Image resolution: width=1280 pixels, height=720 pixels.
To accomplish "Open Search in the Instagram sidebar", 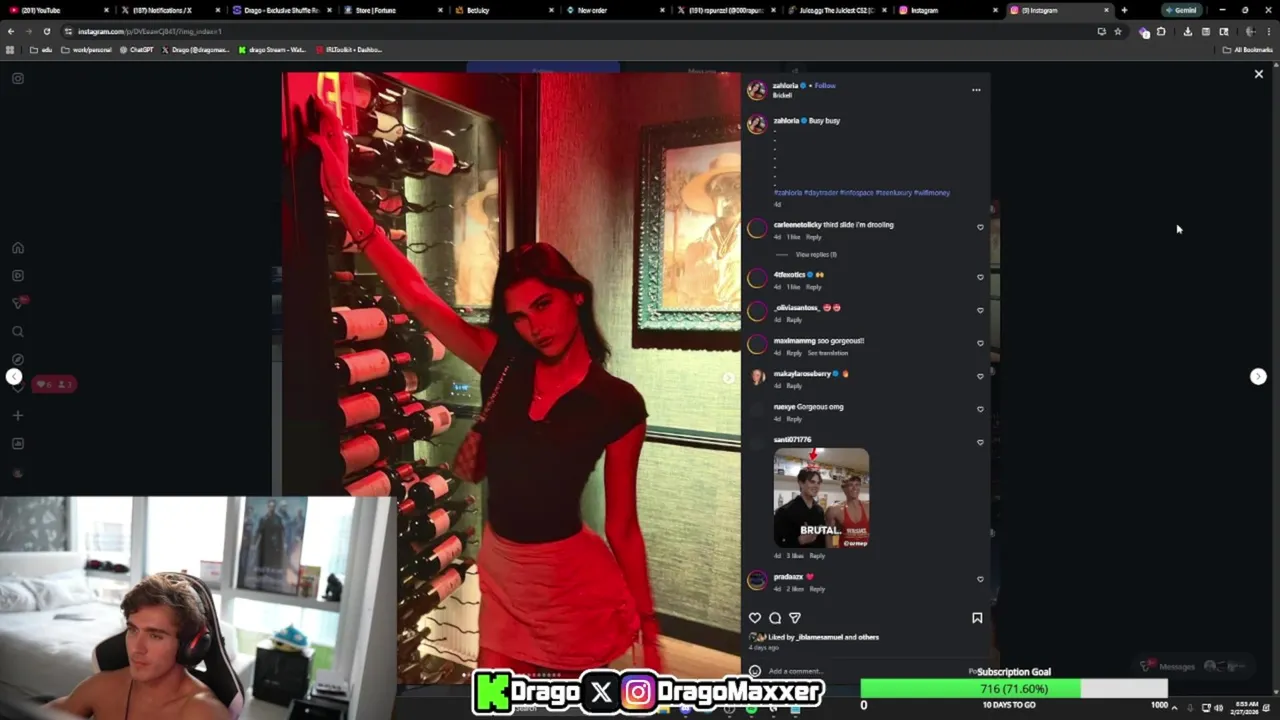I will click(18, 331).
